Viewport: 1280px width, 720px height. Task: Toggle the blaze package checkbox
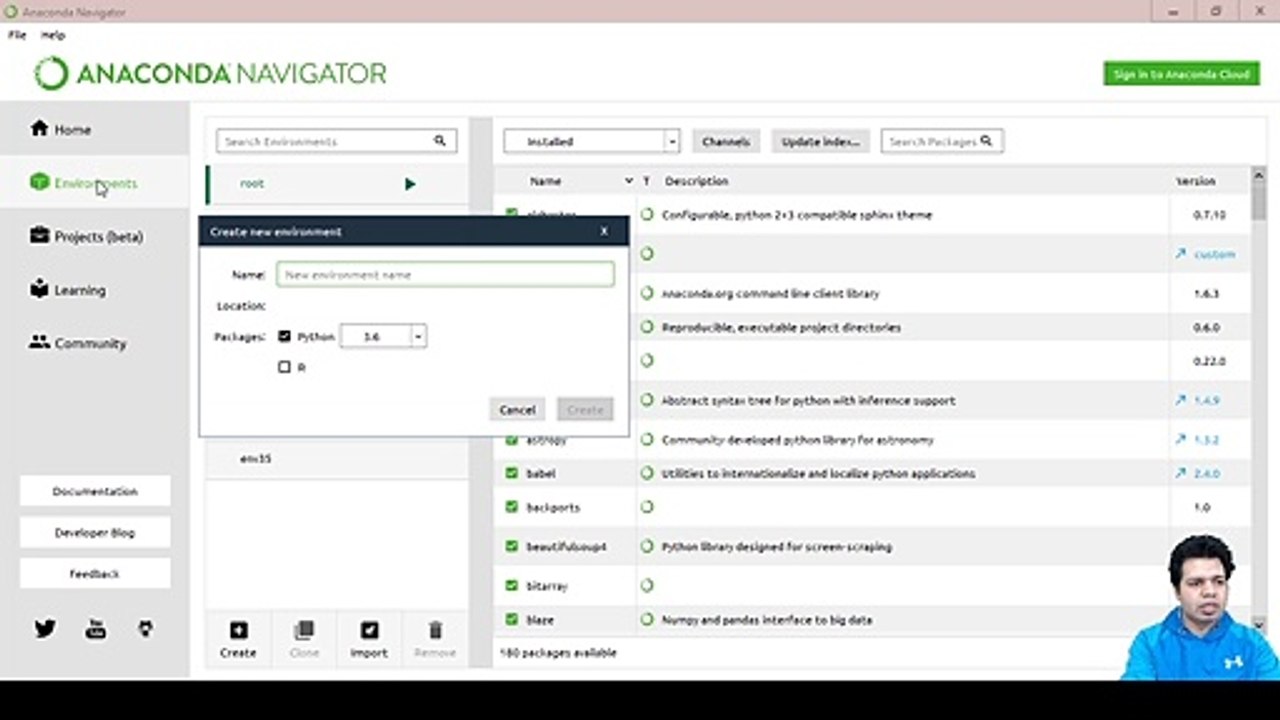512,620
